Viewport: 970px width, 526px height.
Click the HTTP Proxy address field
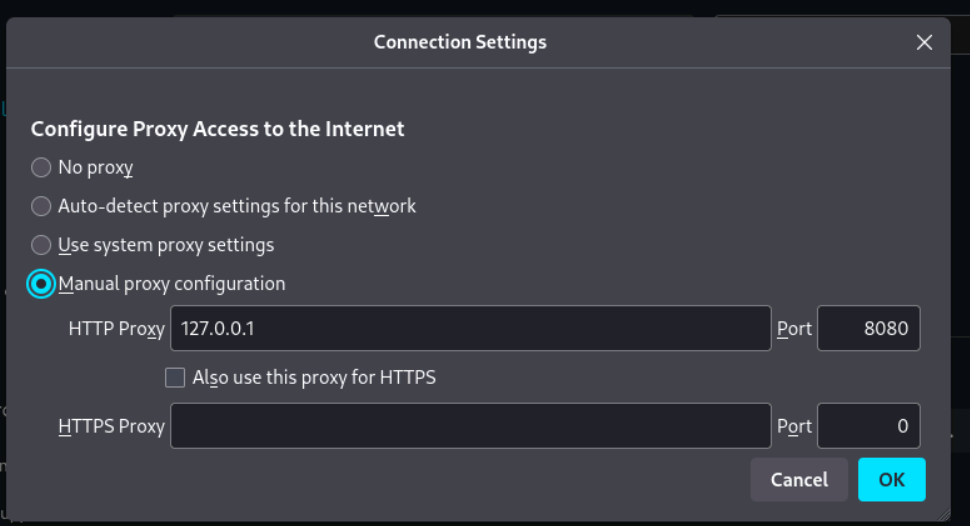click(470, 328)
